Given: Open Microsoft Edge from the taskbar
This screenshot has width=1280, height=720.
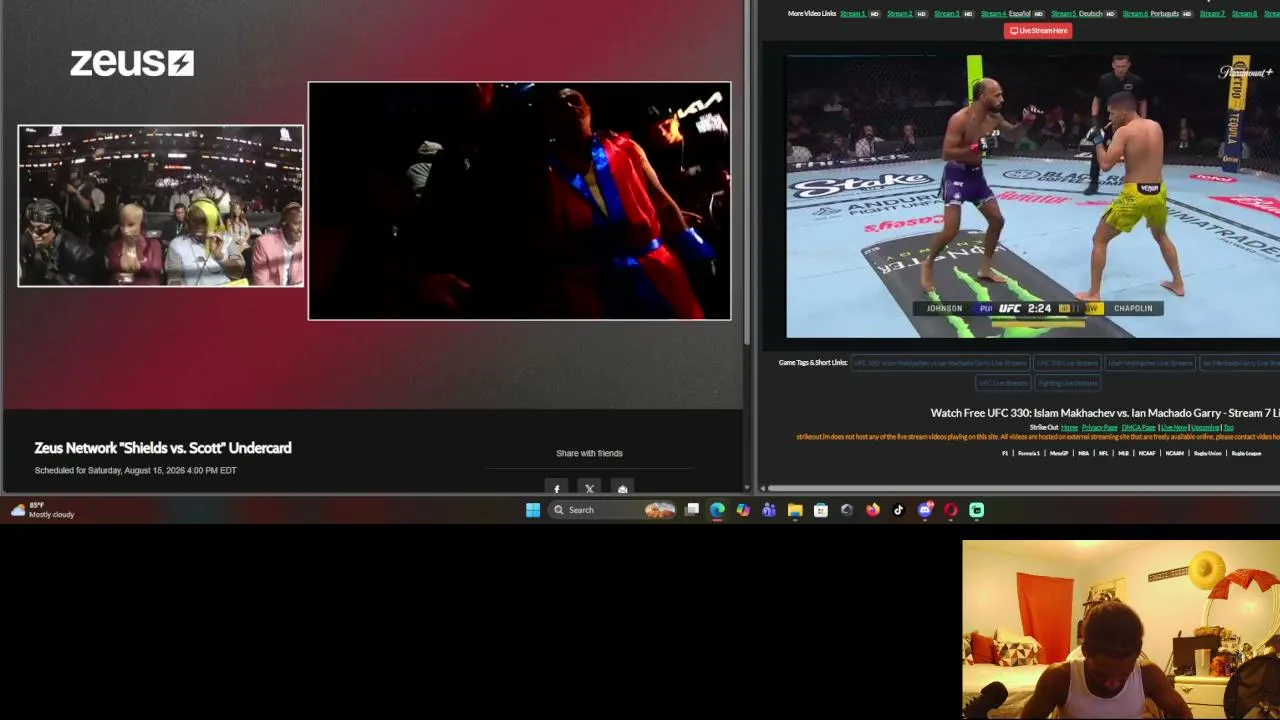Looking at the screenshot, I should [717, 510].
